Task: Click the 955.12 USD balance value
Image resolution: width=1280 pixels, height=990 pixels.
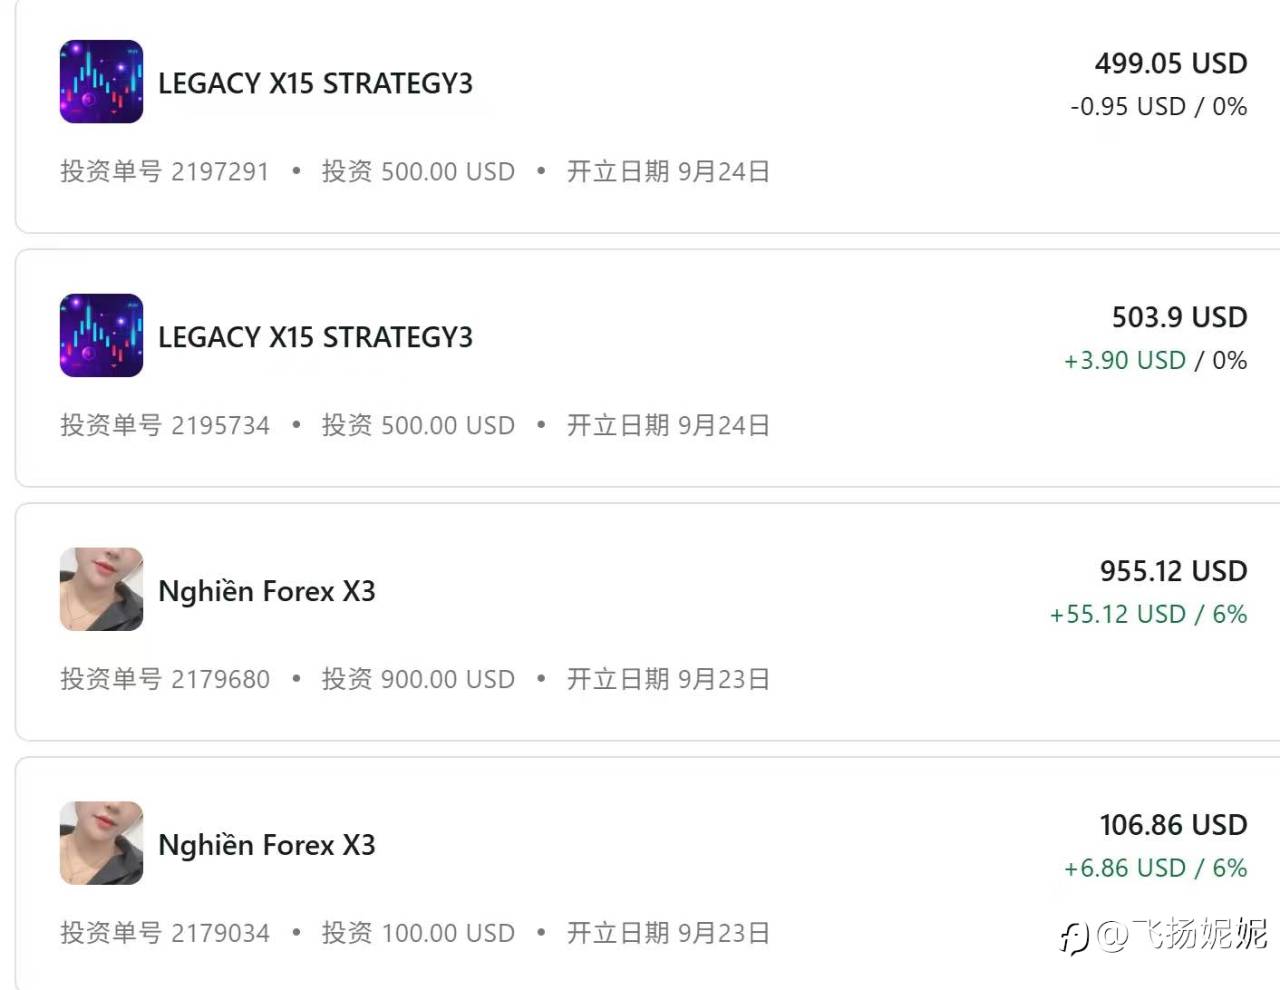Action: [1173, 571]
